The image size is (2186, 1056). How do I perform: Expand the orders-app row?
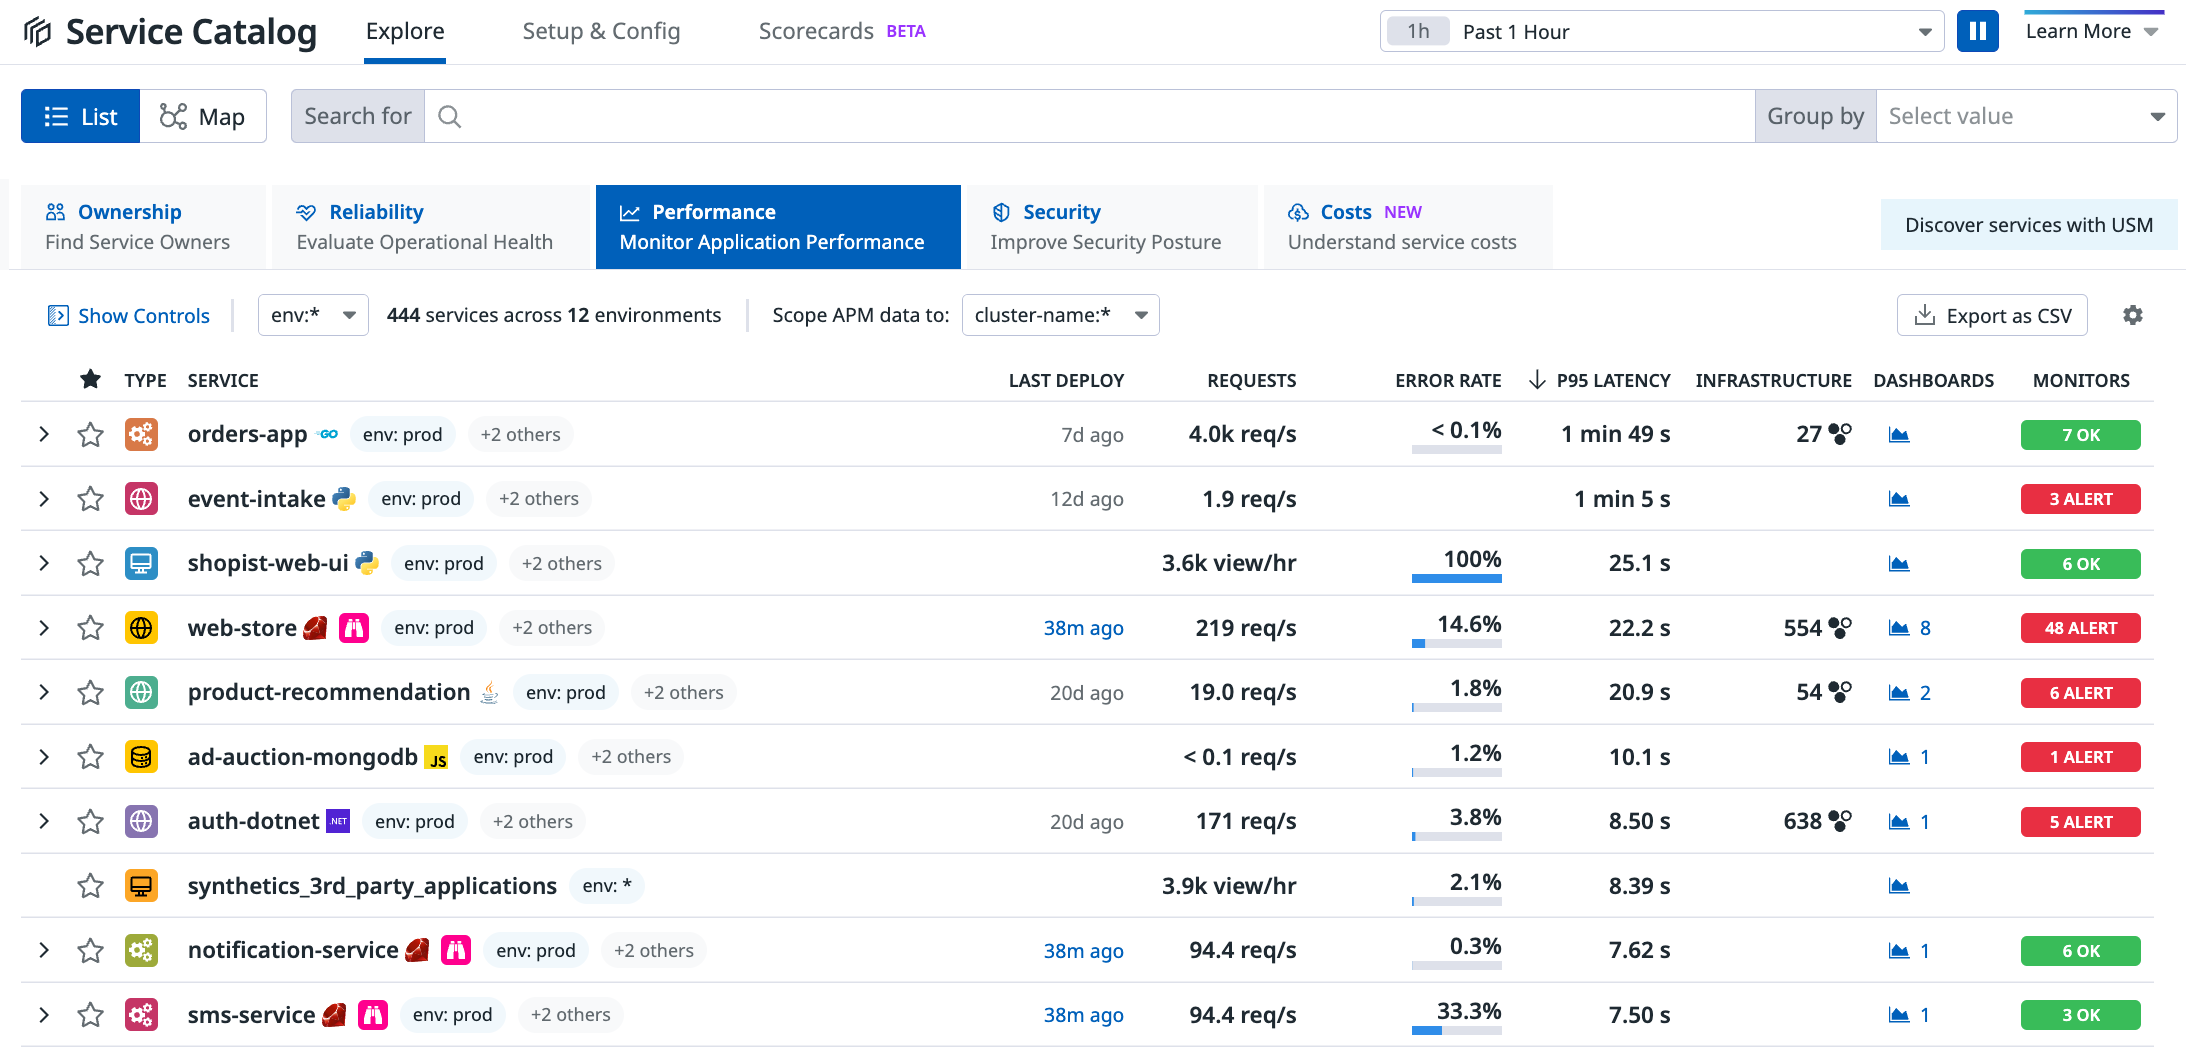44,434
